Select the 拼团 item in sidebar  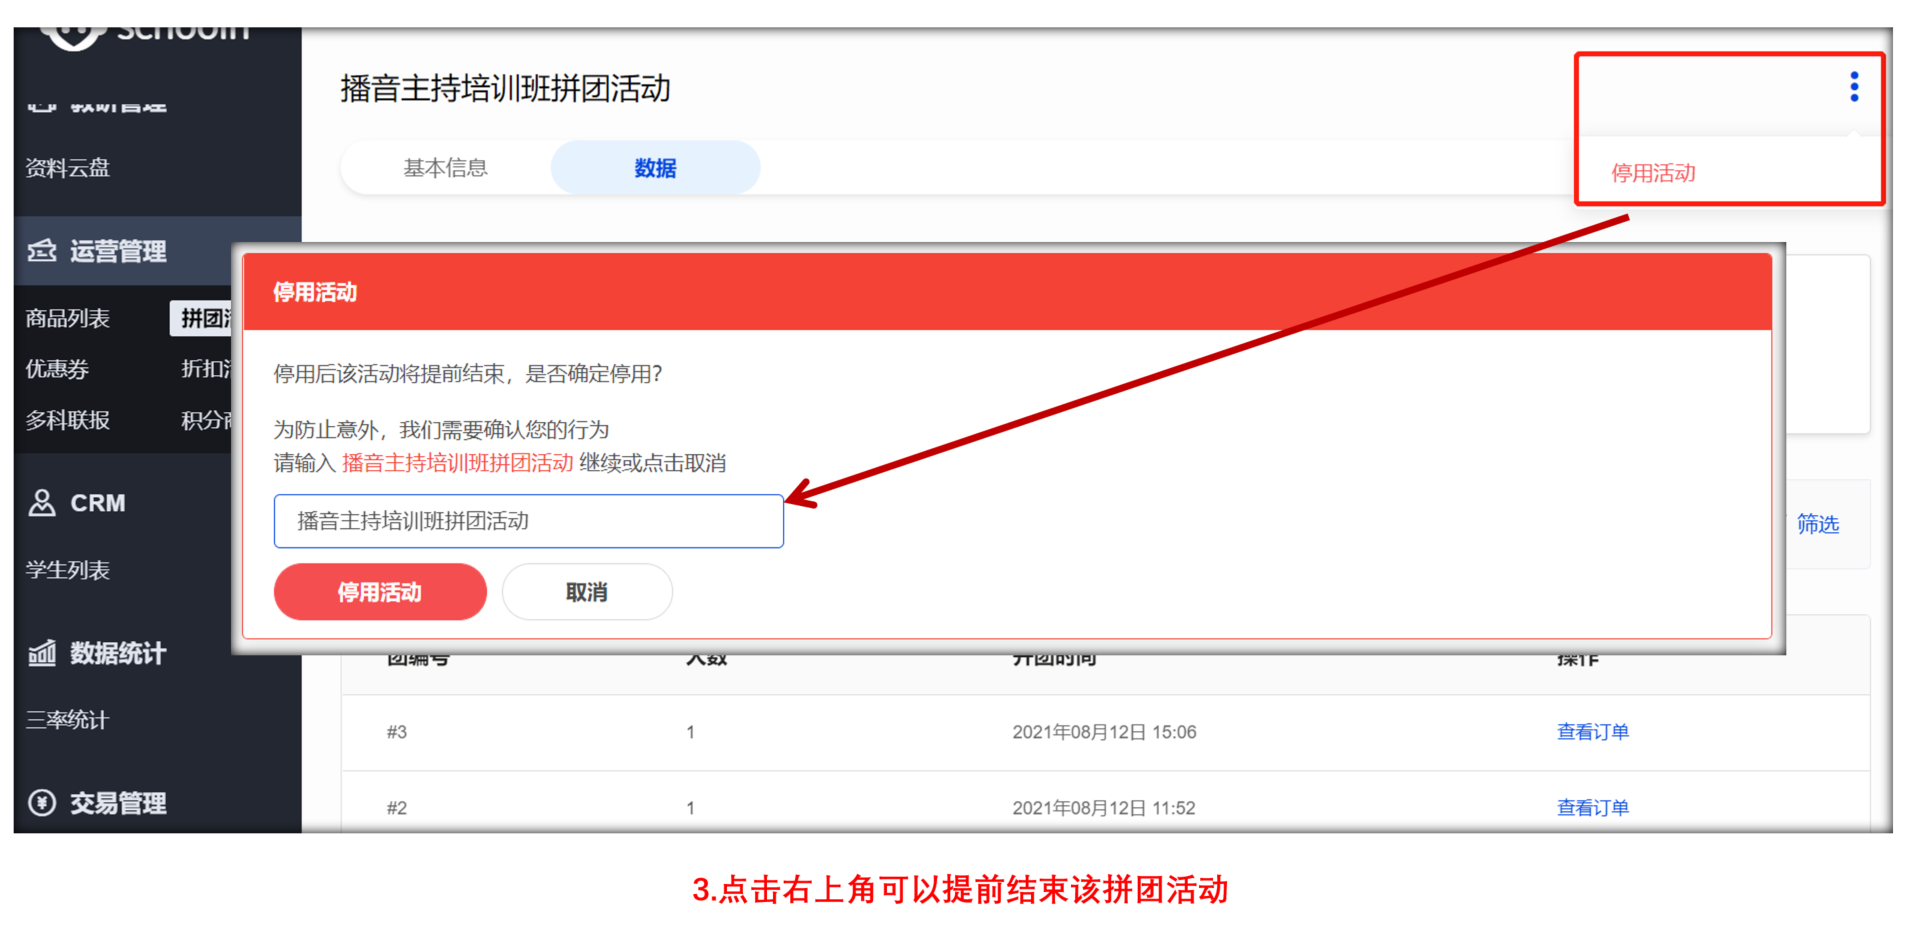pyautogui.click(x=203, y=318)
